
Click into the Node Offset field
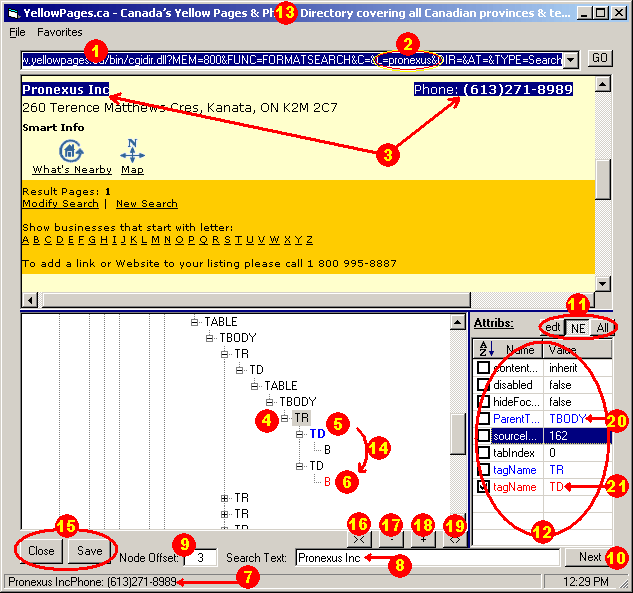click(x=201, y=557)
